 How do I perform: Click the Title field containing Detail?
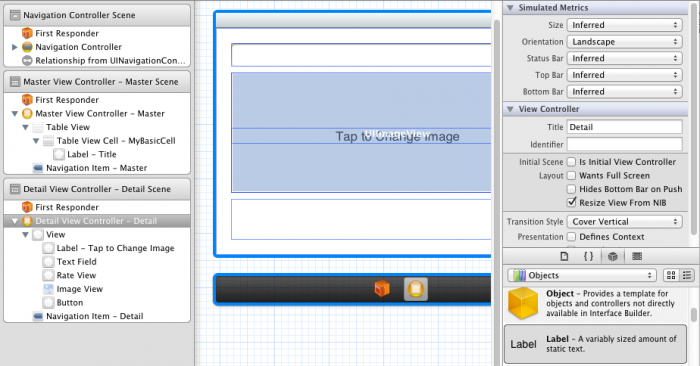pos(625,127)
